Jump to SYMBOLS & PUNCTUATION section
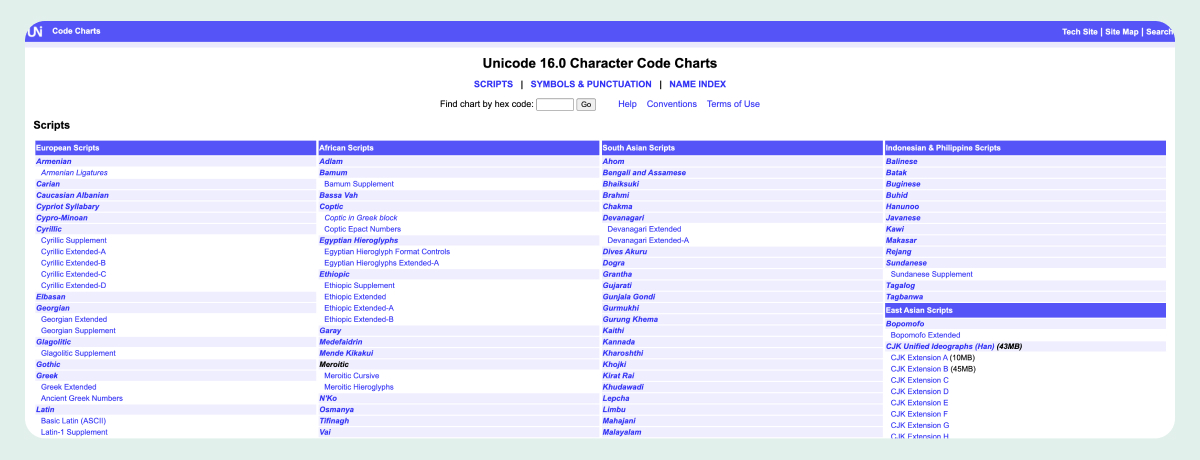This screenshot has width=1200, height=460. (x=591, y=84)
